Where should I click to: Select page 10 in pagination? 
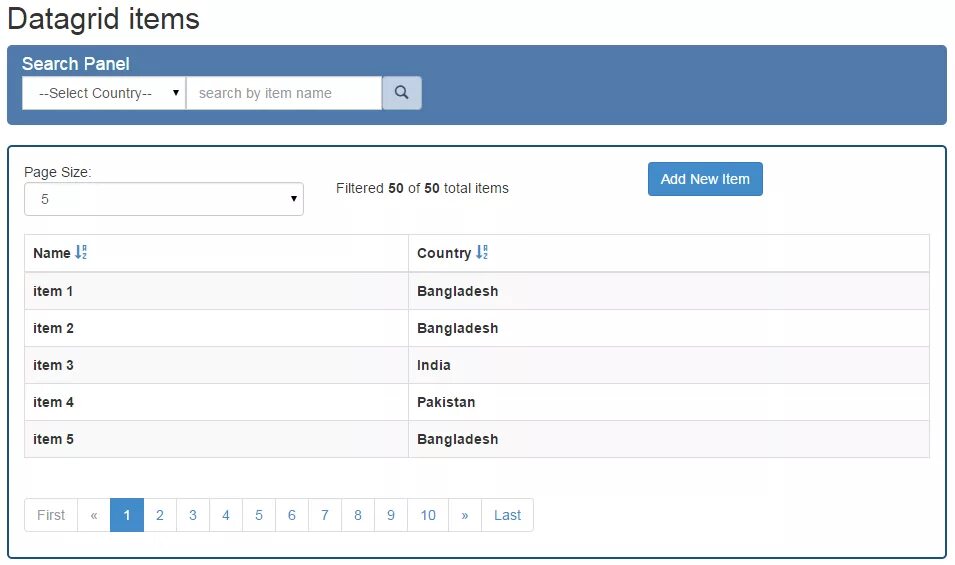coord(428,515)
